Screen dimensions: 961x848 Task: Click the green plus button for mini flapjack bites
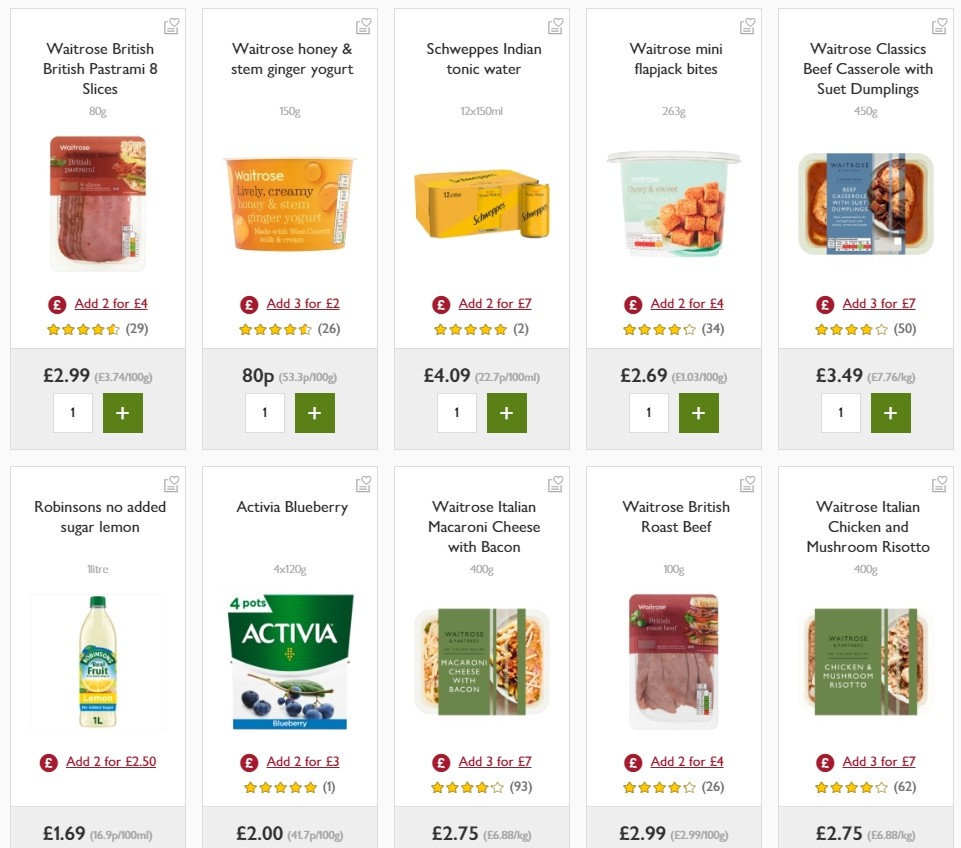pos(699,412)
